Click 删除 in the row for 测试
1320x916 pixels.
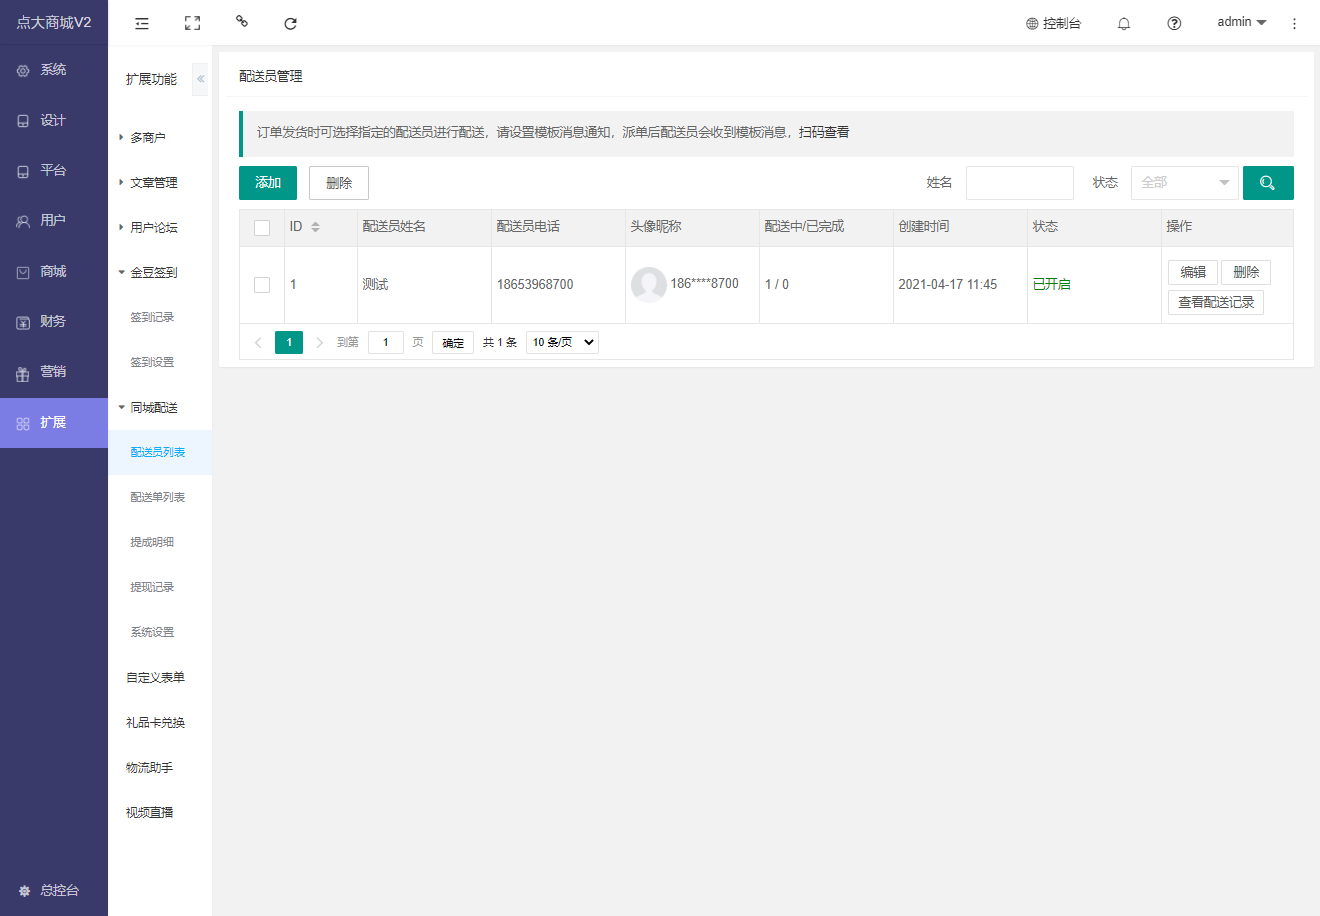1246,272
